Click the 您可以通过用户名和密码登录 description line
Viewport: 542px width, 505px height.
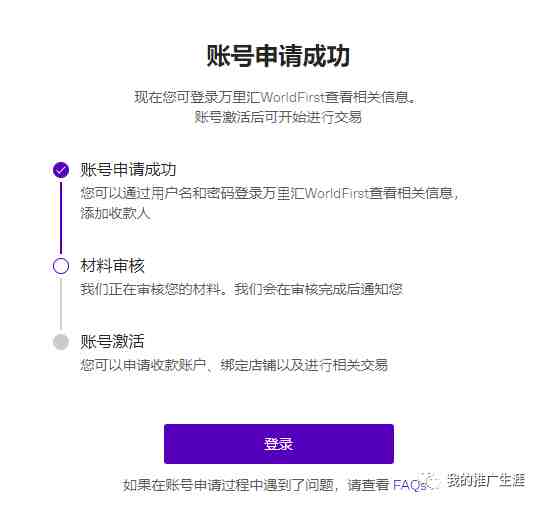click(x=270, y=193)
